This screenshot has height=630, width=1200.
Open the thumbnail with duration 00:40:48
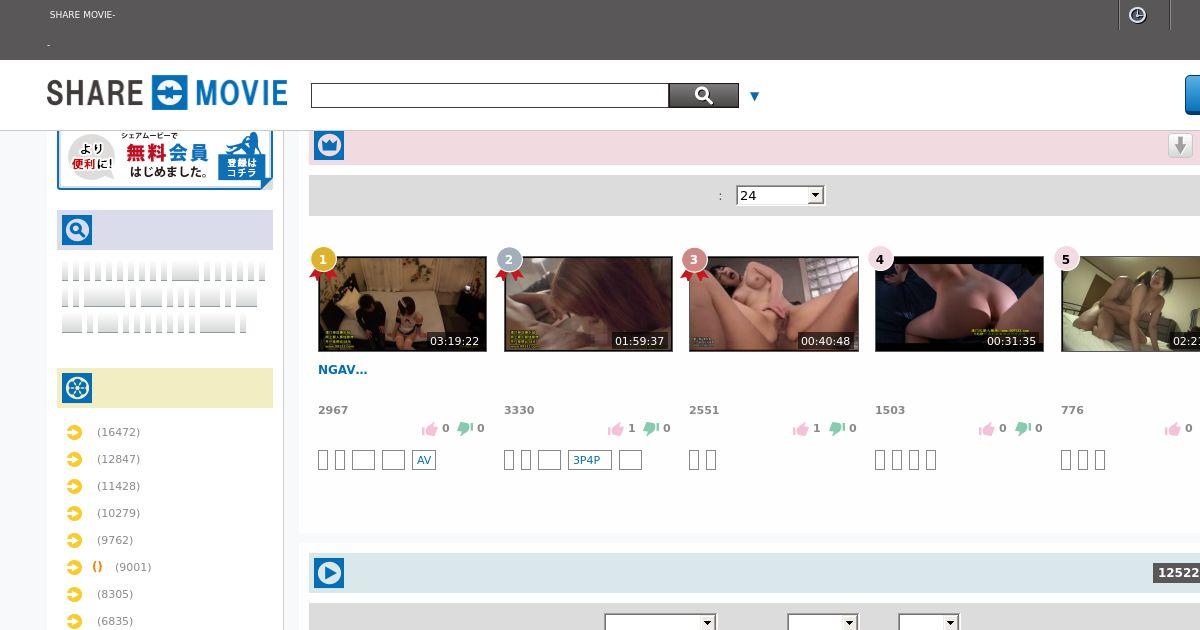[x=774, y=304]
